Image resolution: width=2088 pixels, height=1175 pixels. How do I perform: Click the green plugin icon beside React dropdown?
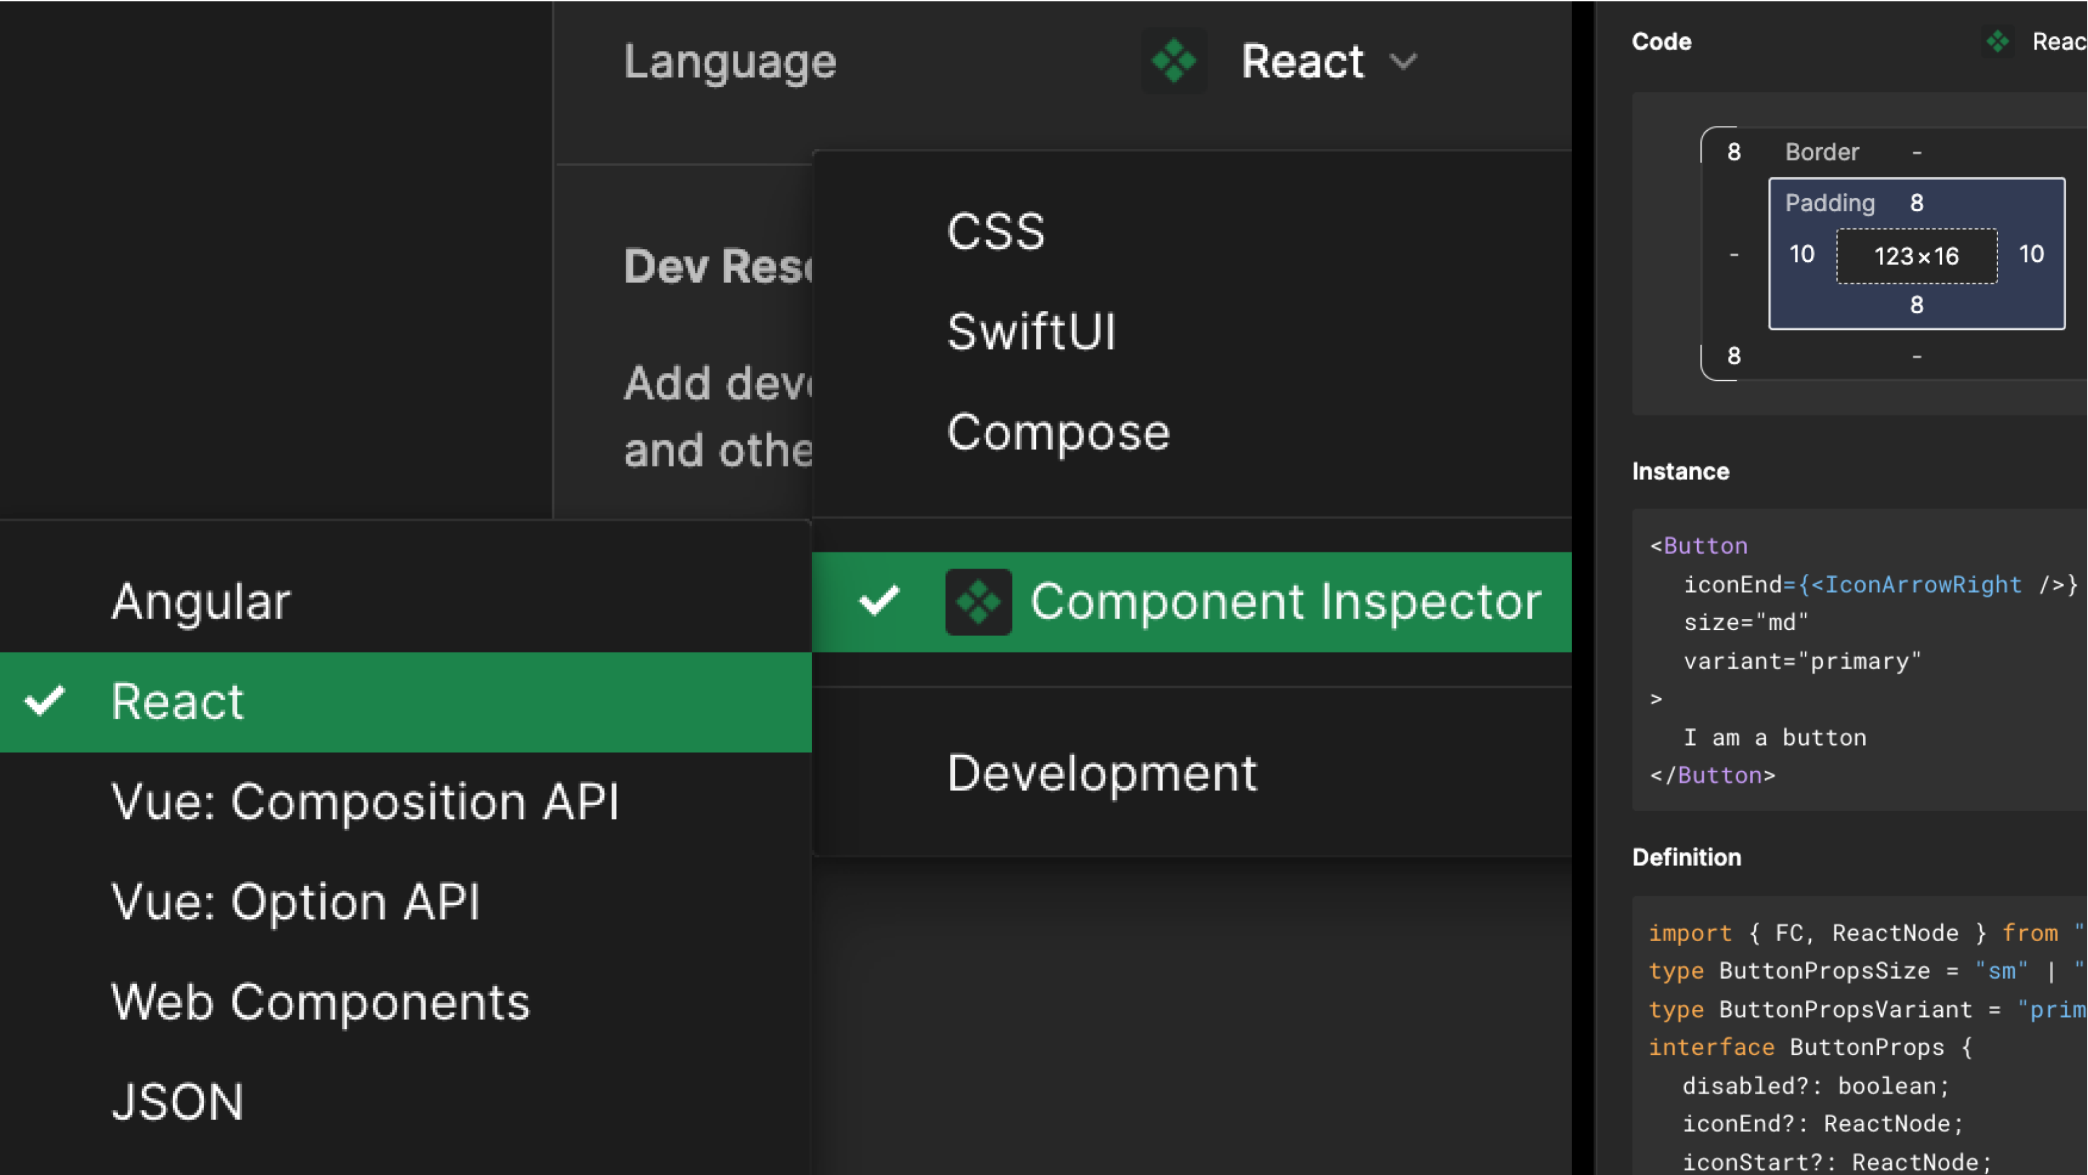[1174, 61]
